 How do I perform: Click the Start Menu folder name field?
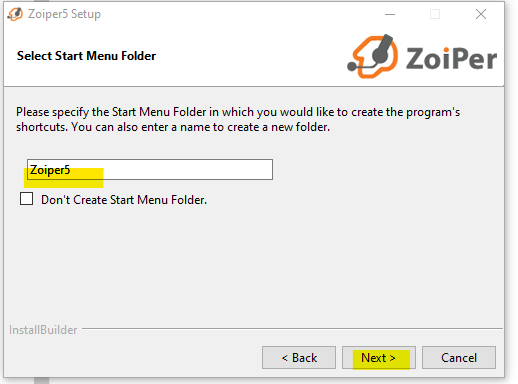pyautogui.click(x=150, y=169)
